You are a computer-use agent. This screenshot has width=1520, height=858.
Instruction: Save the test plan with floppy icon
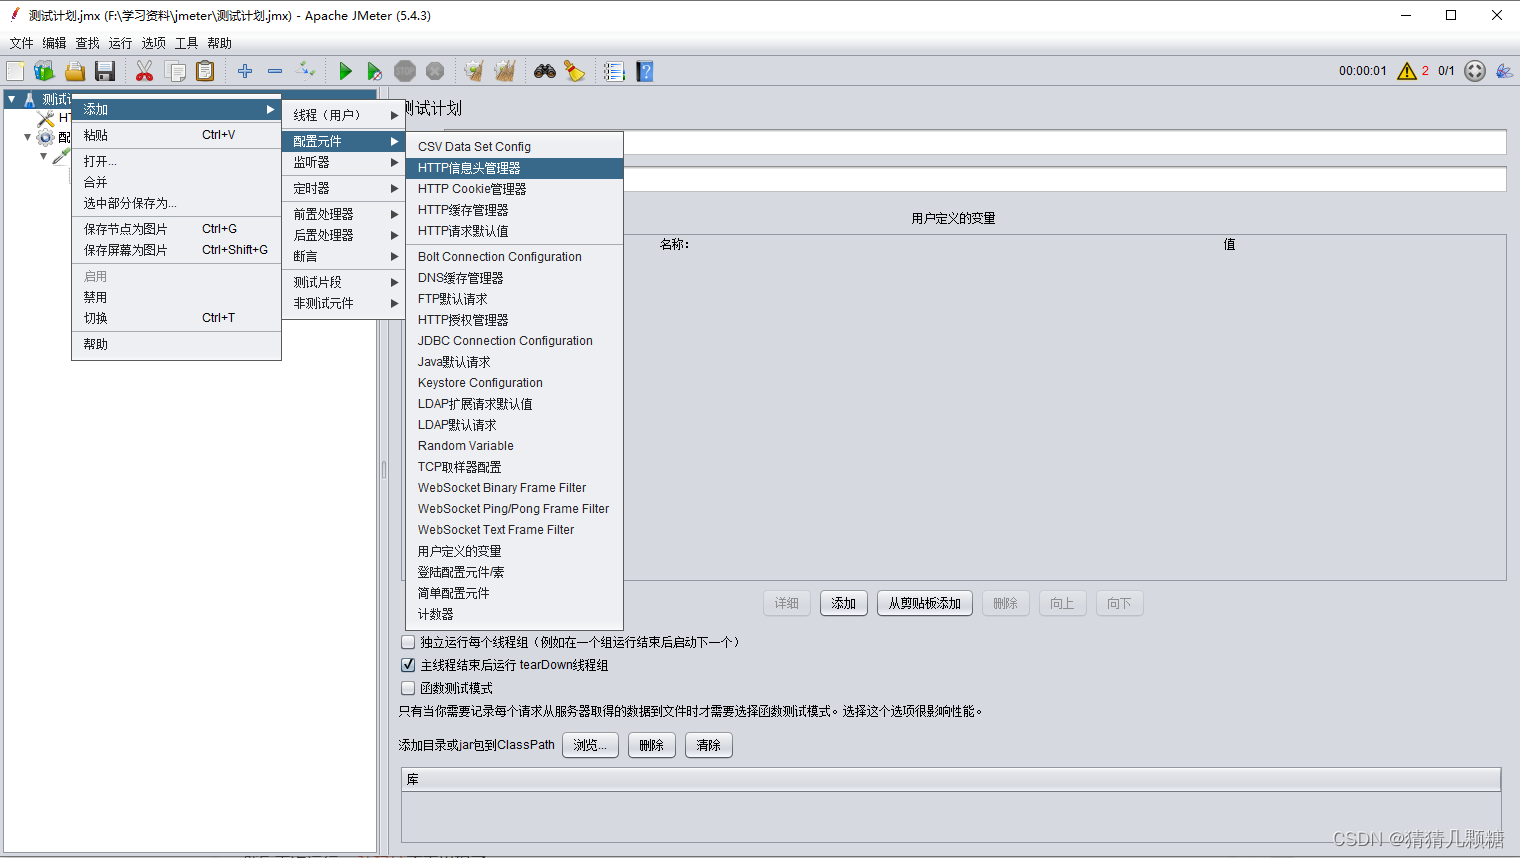coord(105,71)
